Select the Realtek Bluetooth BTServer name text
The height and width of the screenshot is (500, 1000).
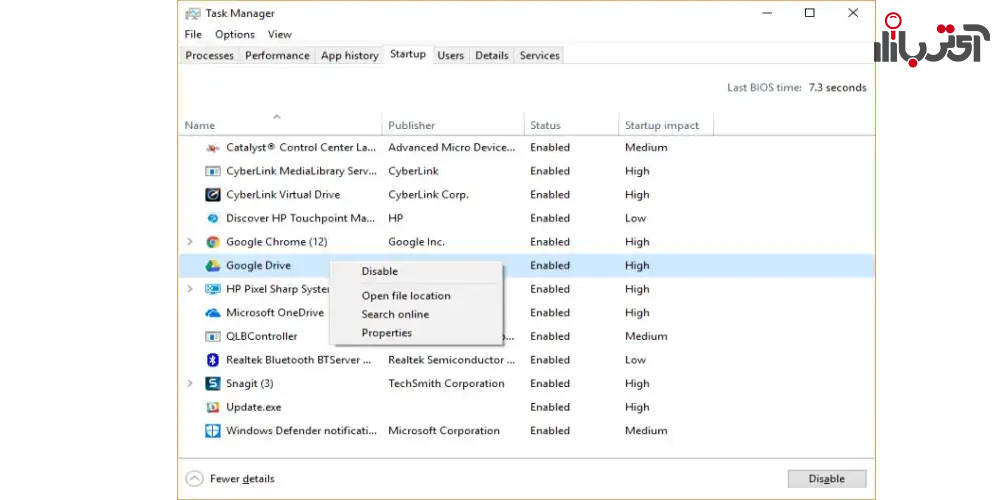click(298, 360)
